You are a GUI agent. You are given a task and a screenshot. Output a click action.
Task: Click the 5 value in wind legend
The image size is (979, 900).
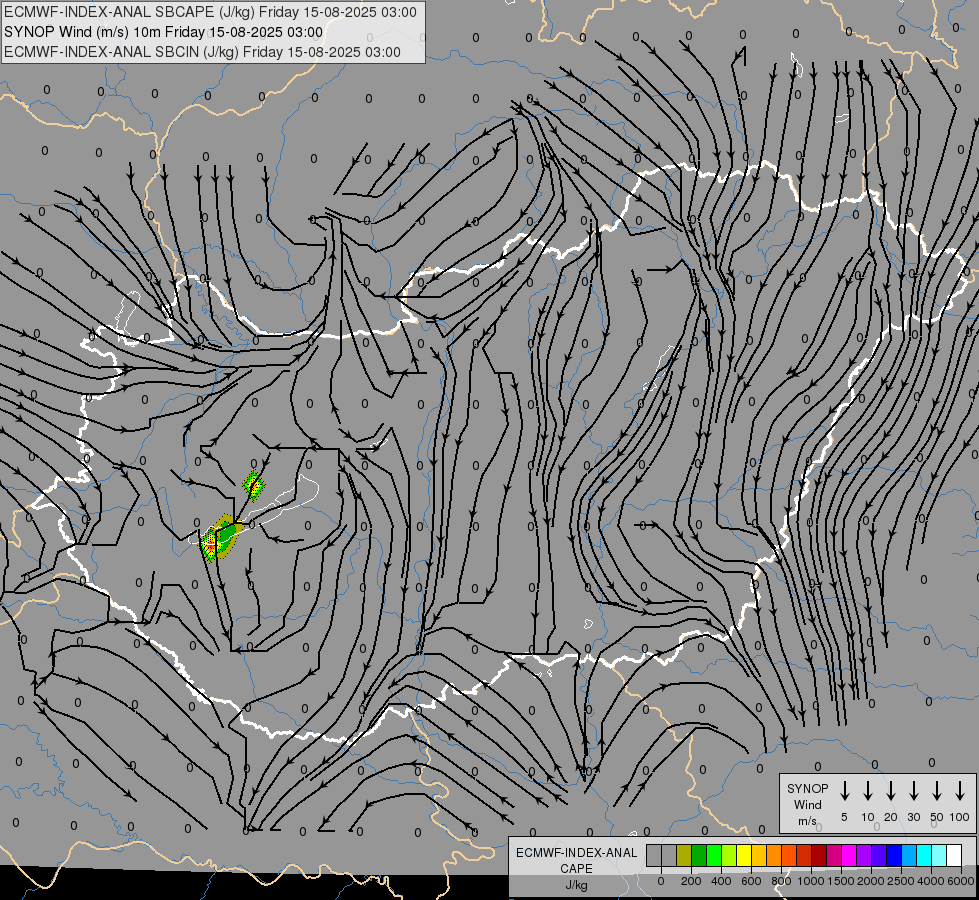click(844, 817)
